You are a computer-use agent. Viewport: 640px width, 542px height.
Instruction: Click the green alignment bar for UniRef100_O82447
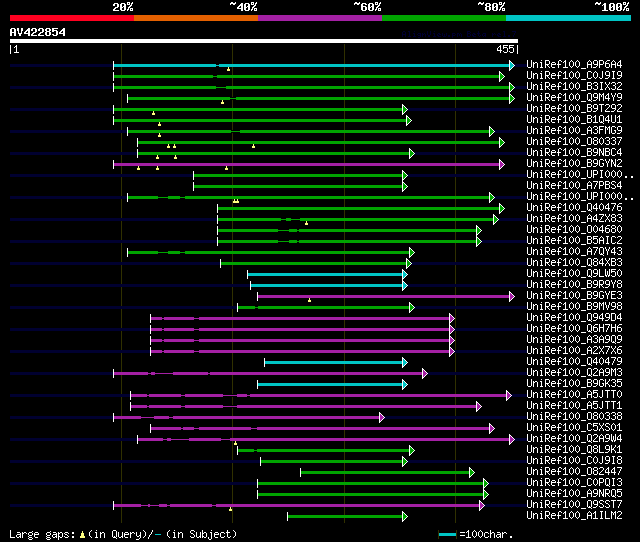click(x=387, y=473)
